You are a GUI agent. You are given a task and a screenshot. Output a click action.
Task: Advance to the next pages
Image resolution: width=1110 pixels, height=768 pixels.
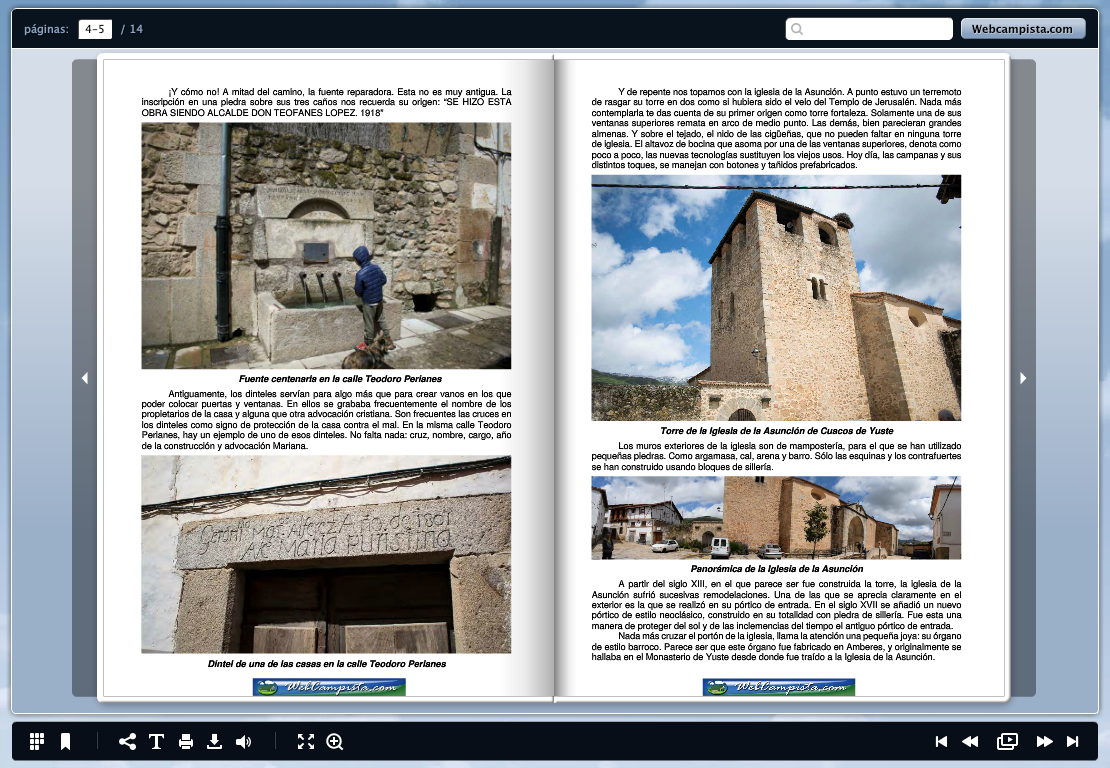click(x=1044, y=741)
